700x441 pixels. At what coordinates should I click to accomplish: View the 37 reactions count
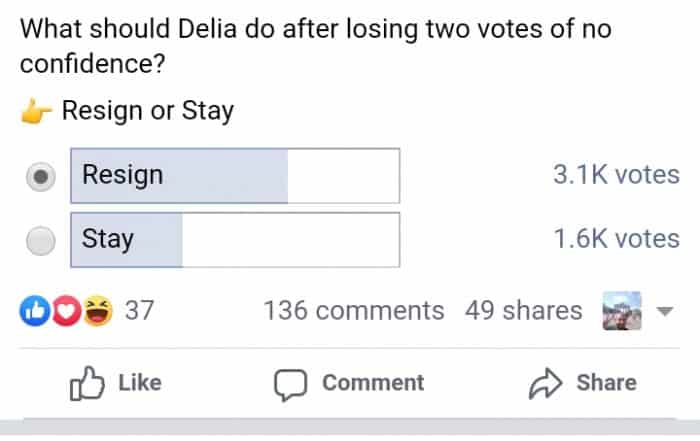coord(139,311)
